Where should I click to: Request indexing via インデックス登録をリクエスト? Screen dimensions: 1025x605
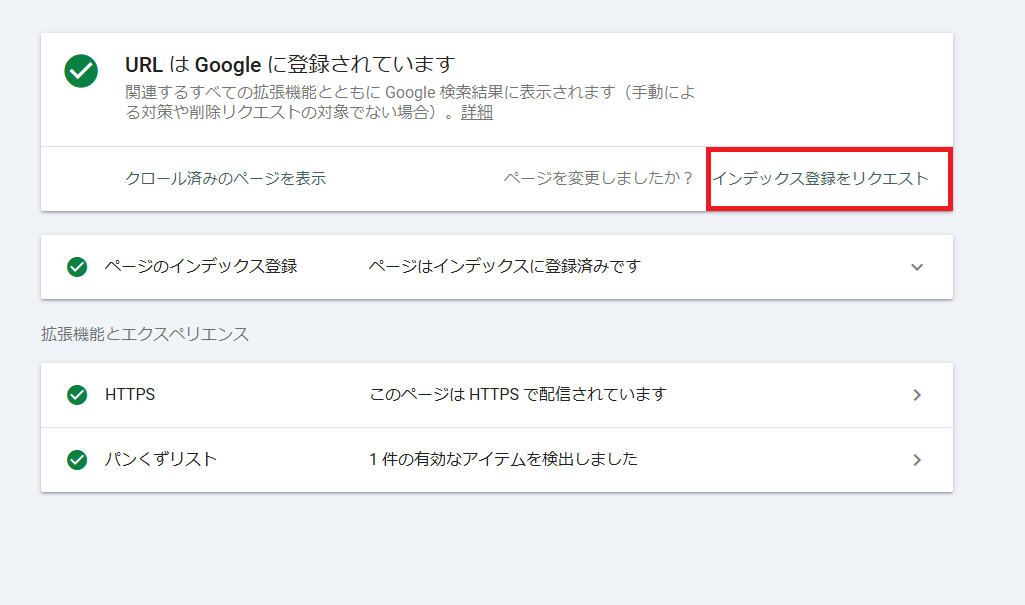[820, 178]
